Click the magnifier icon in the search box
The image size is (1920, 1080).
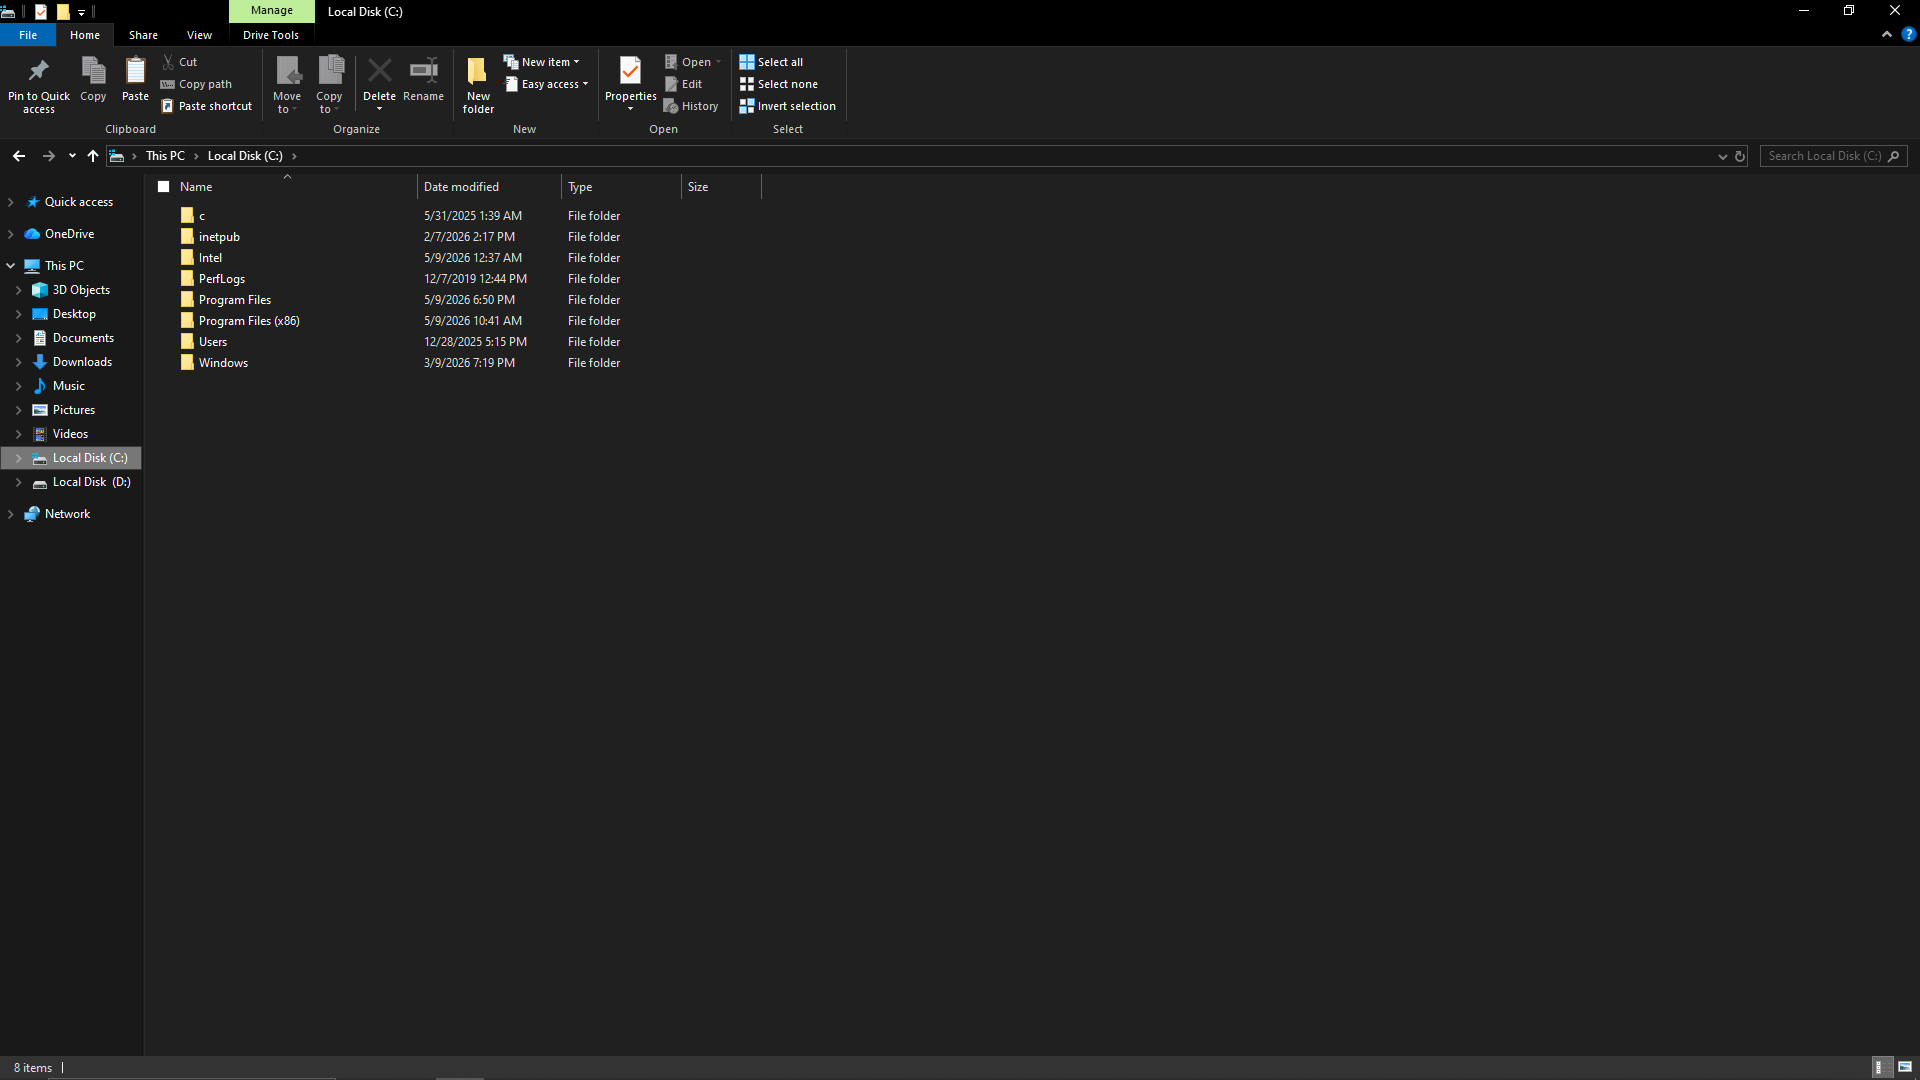pyautogui.click(x=1893, y=156)
